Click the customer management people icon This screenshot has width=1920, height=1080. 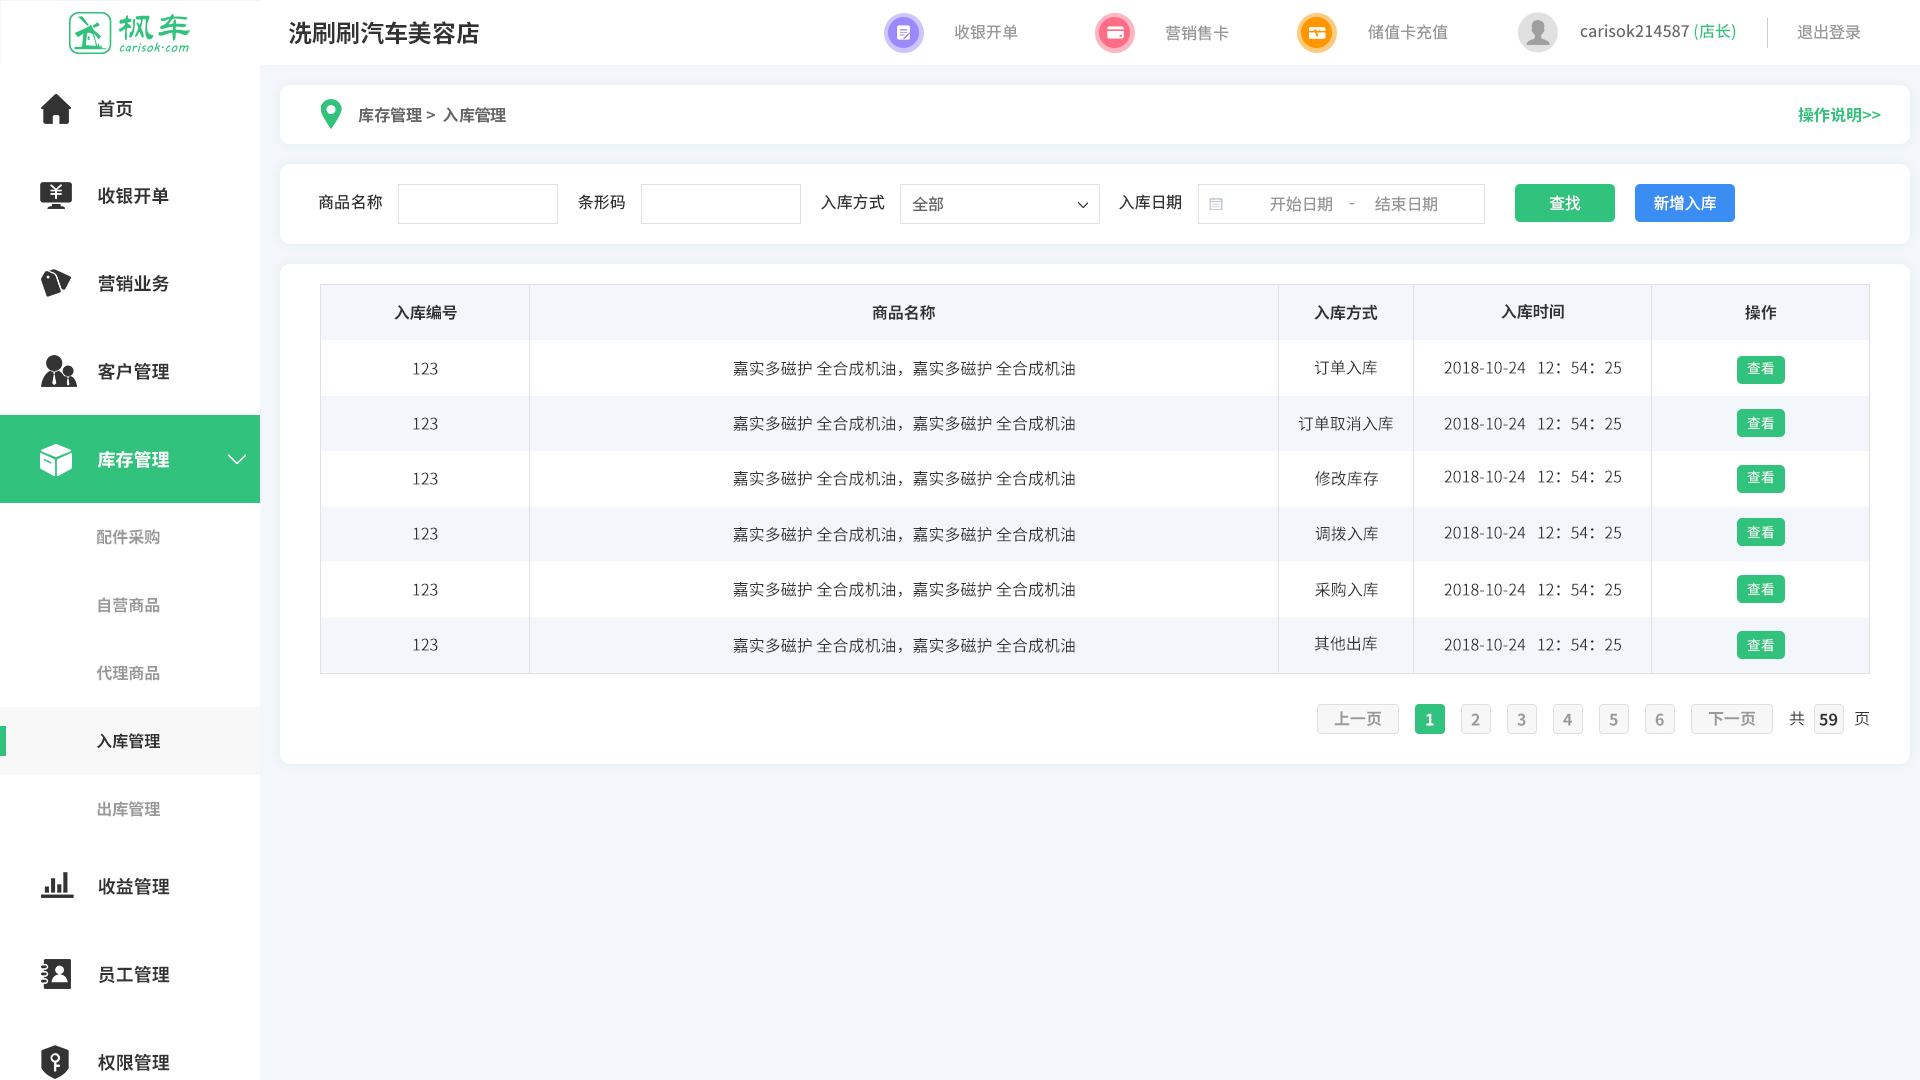tap(58, 371)
